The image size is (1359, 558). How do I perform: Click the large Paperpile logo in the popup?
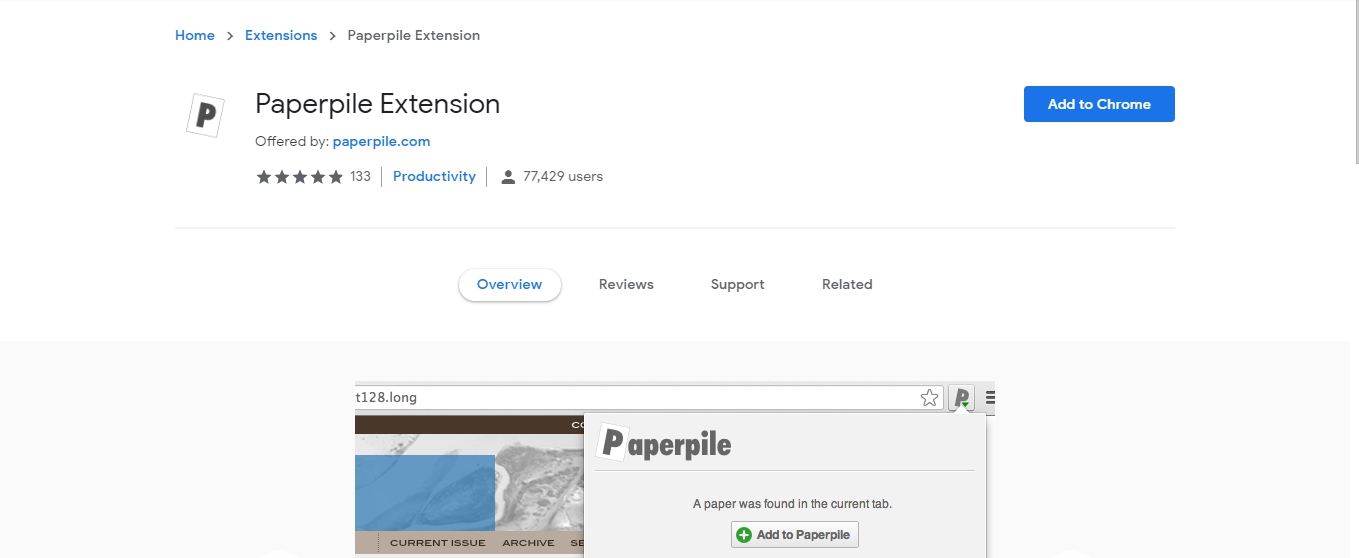click(x=664, y=443)
